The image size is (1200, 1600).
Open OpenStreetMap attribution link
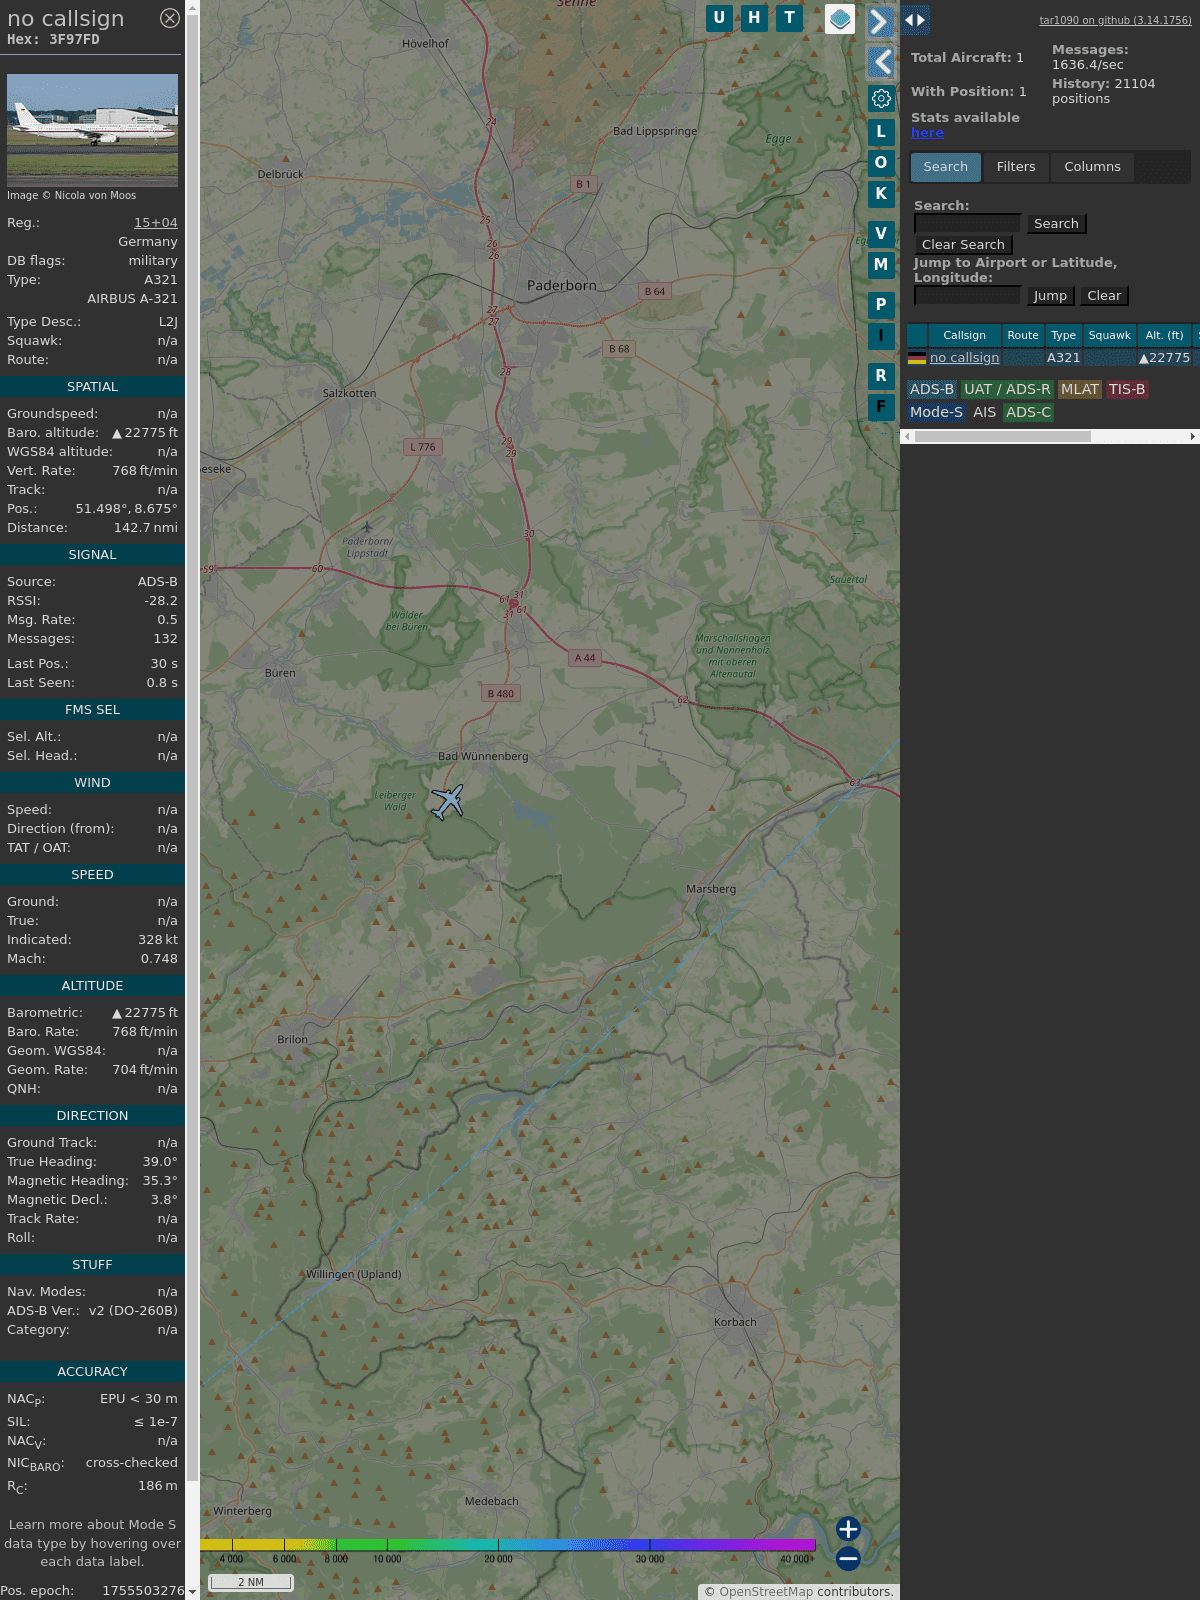pos(765,1592)
